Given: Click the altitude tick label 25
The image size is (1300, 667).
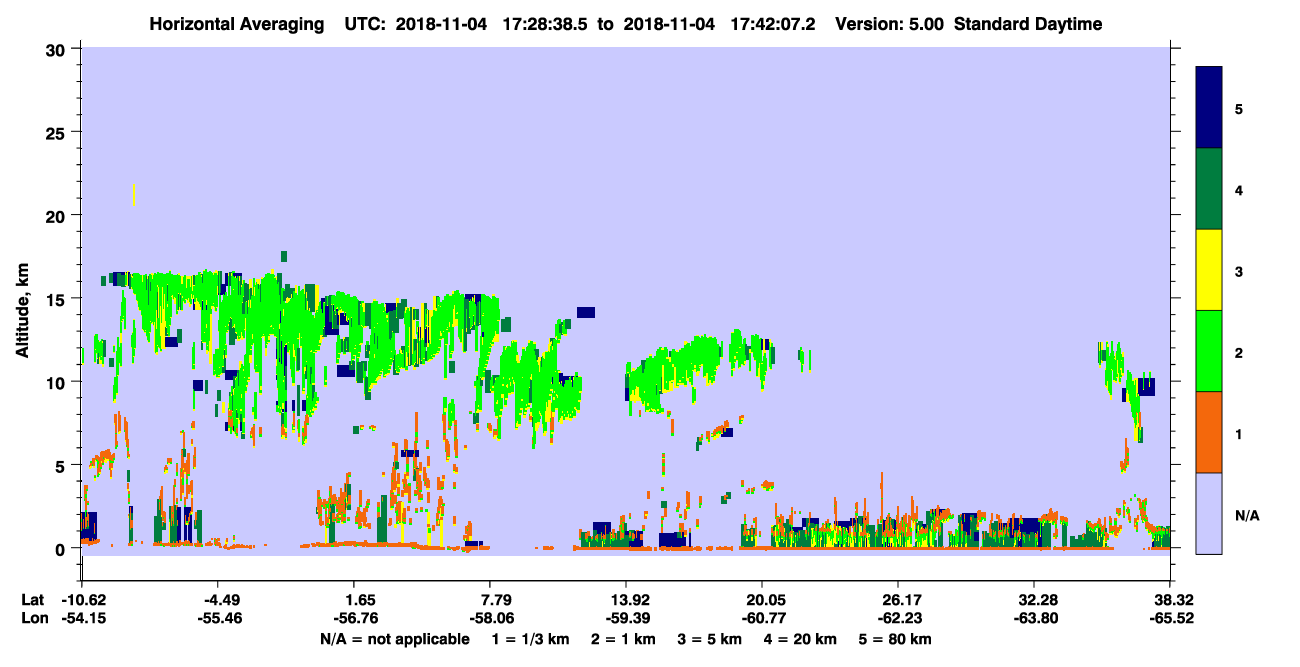Looking at the screenshot, I should pos(58,132).
